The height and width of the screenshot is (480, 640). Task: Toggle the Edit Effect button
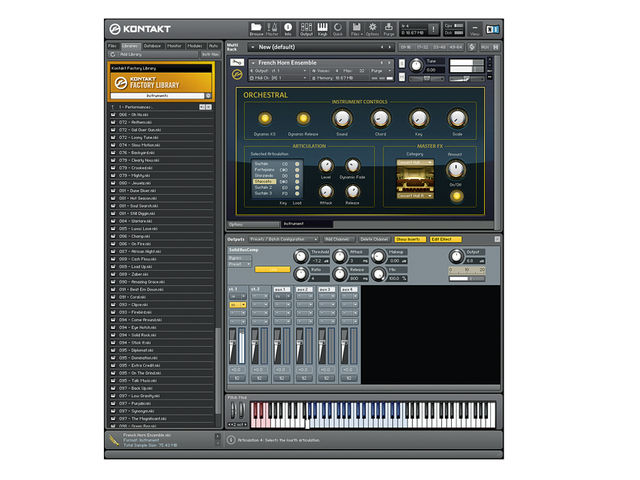[445, 239]
